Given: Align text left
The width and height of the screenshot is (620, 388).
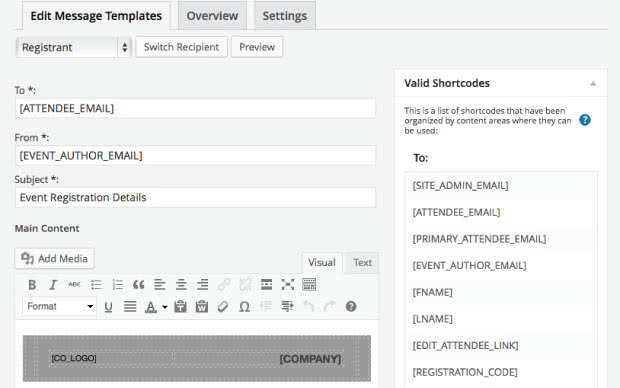Looking at the screenshot, I should [x=160, y=285].
